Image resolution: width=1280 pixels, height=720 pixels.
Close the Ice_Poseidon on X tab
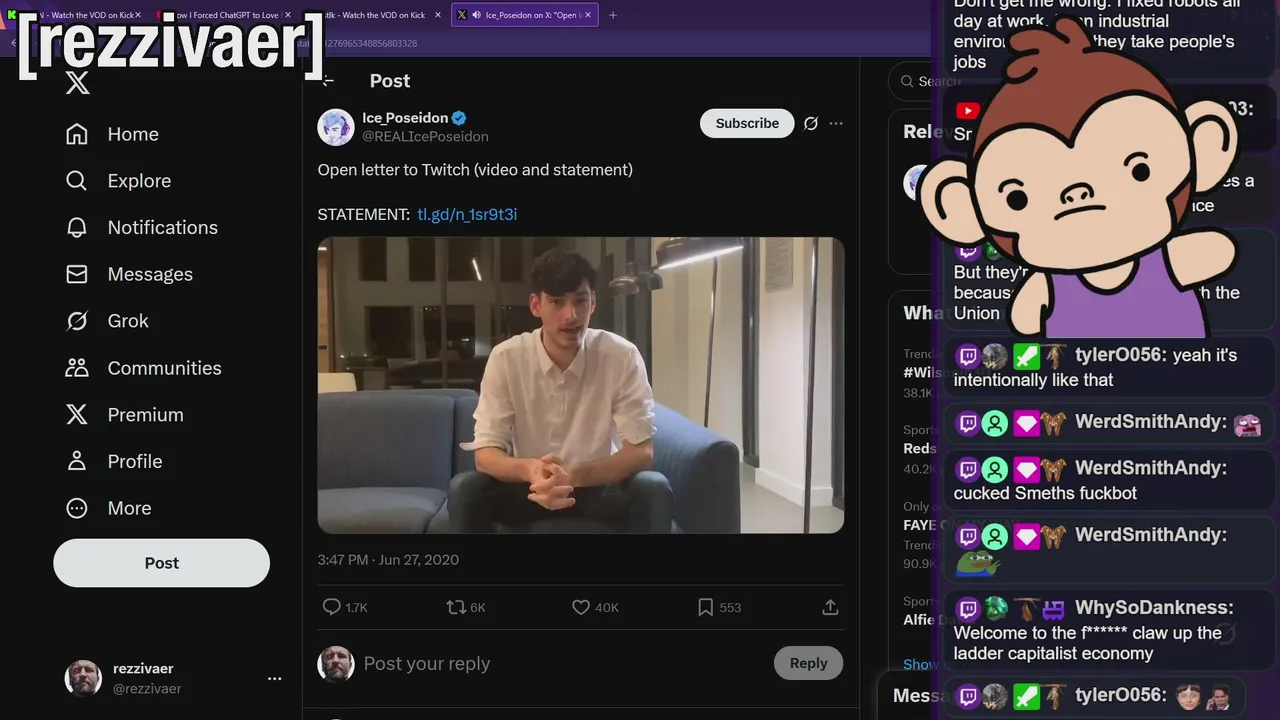click(x=588, y=15)
